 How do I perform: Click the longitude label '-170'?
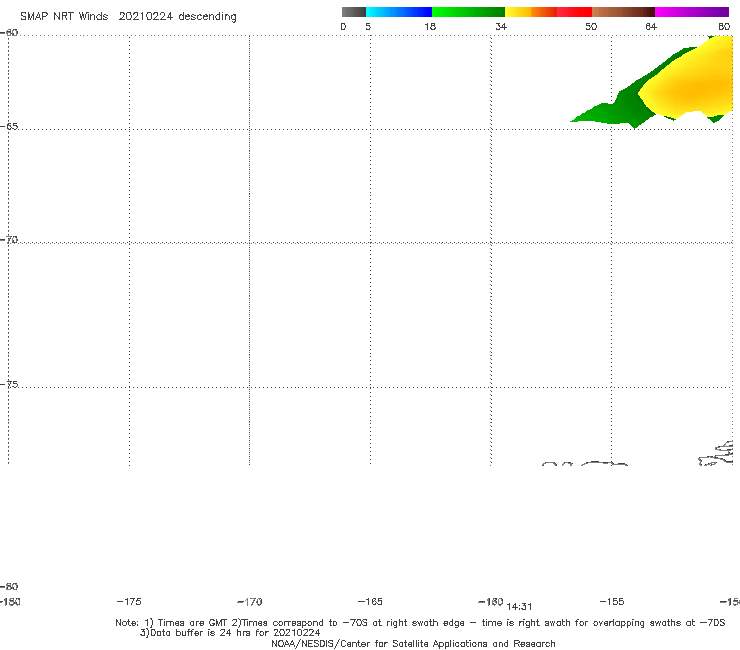pyautogui.click(x=250, y=602)
